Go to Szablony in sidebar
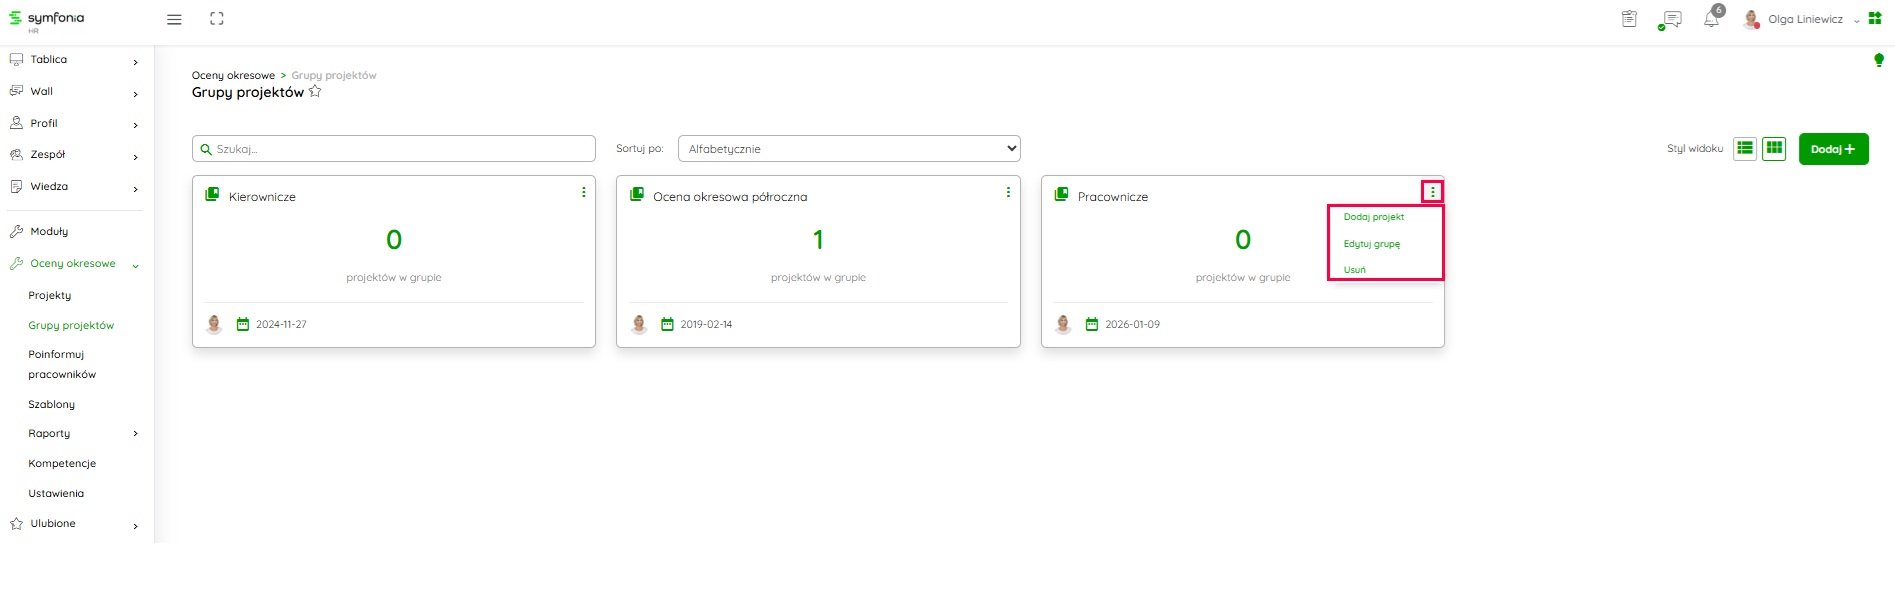The image size is (1895, 614). (x=52, y=405)
